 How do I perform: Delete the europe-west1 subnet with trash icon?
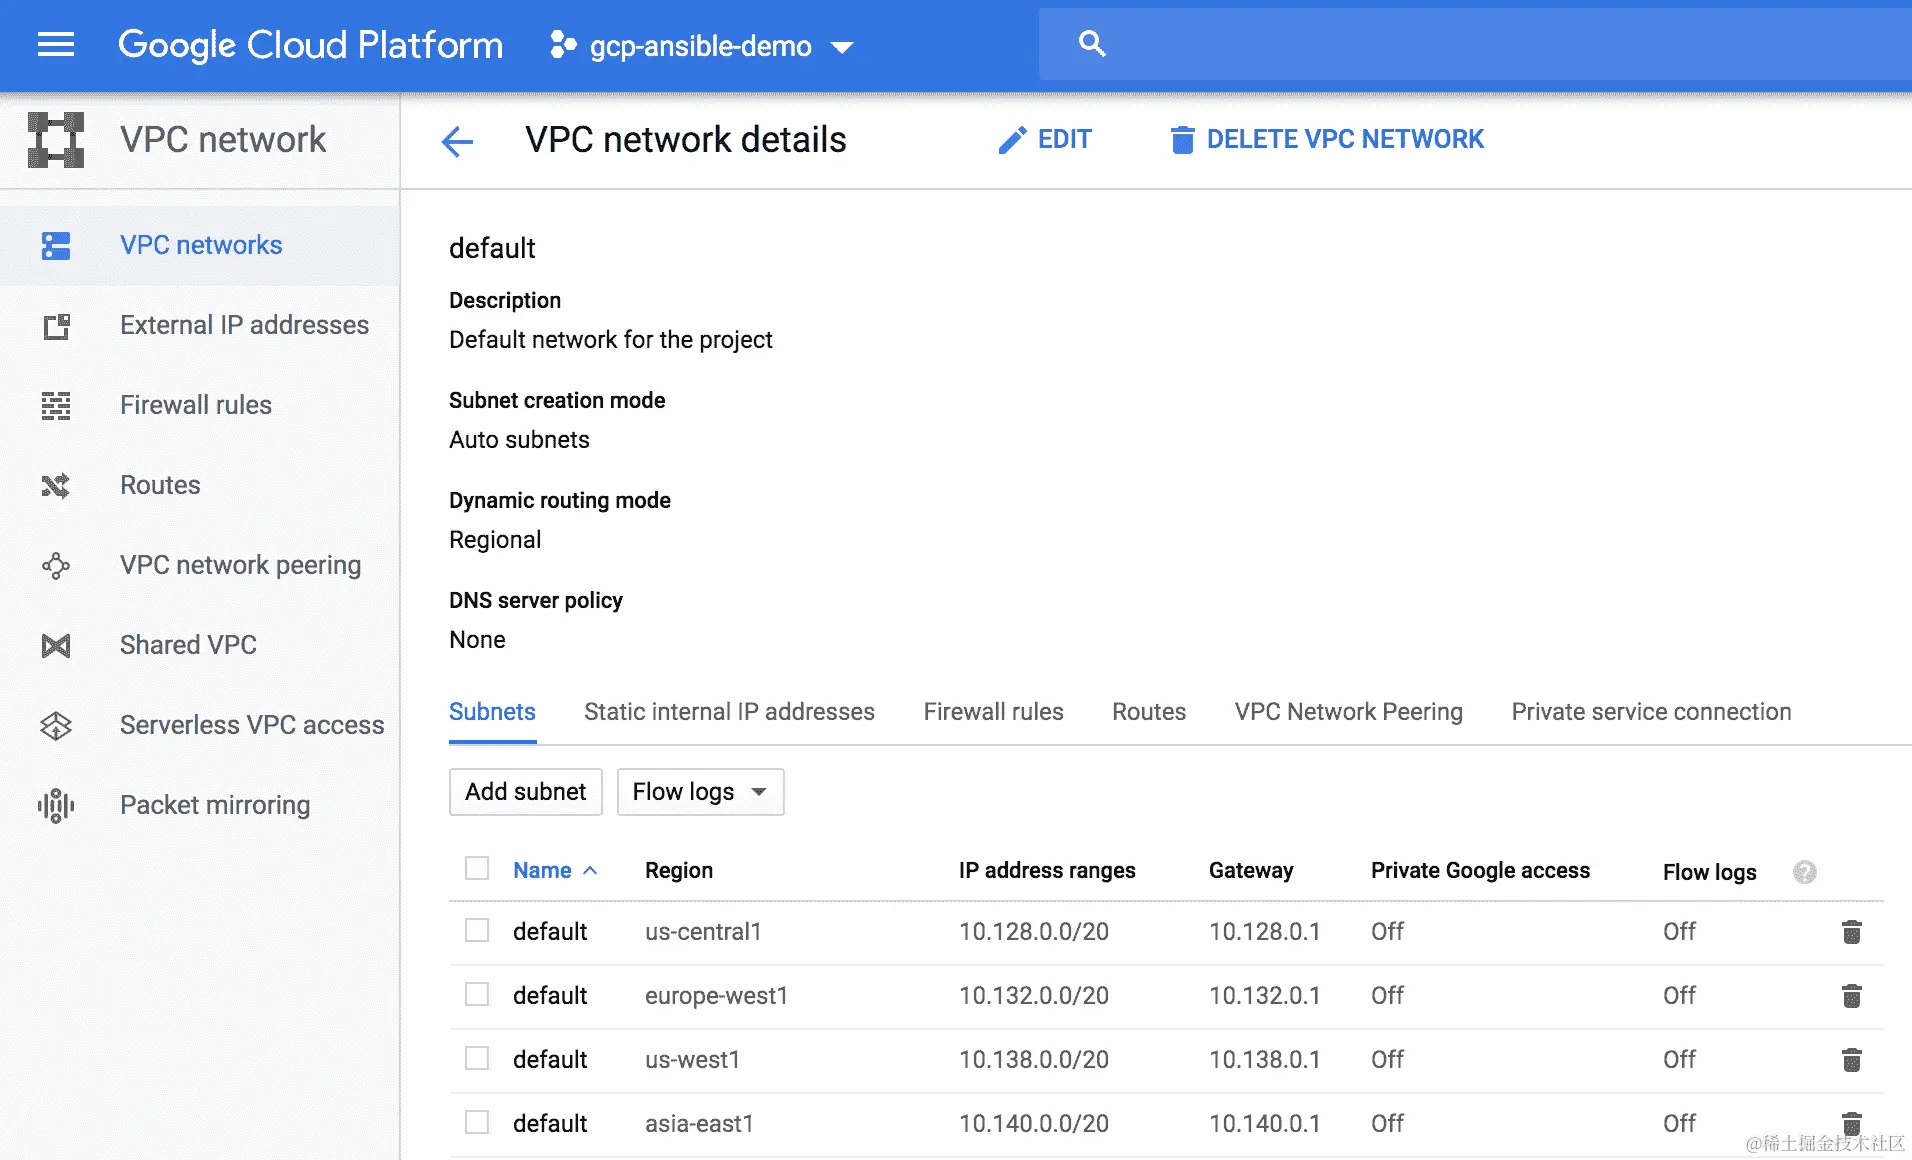(x=1851, y=996)
